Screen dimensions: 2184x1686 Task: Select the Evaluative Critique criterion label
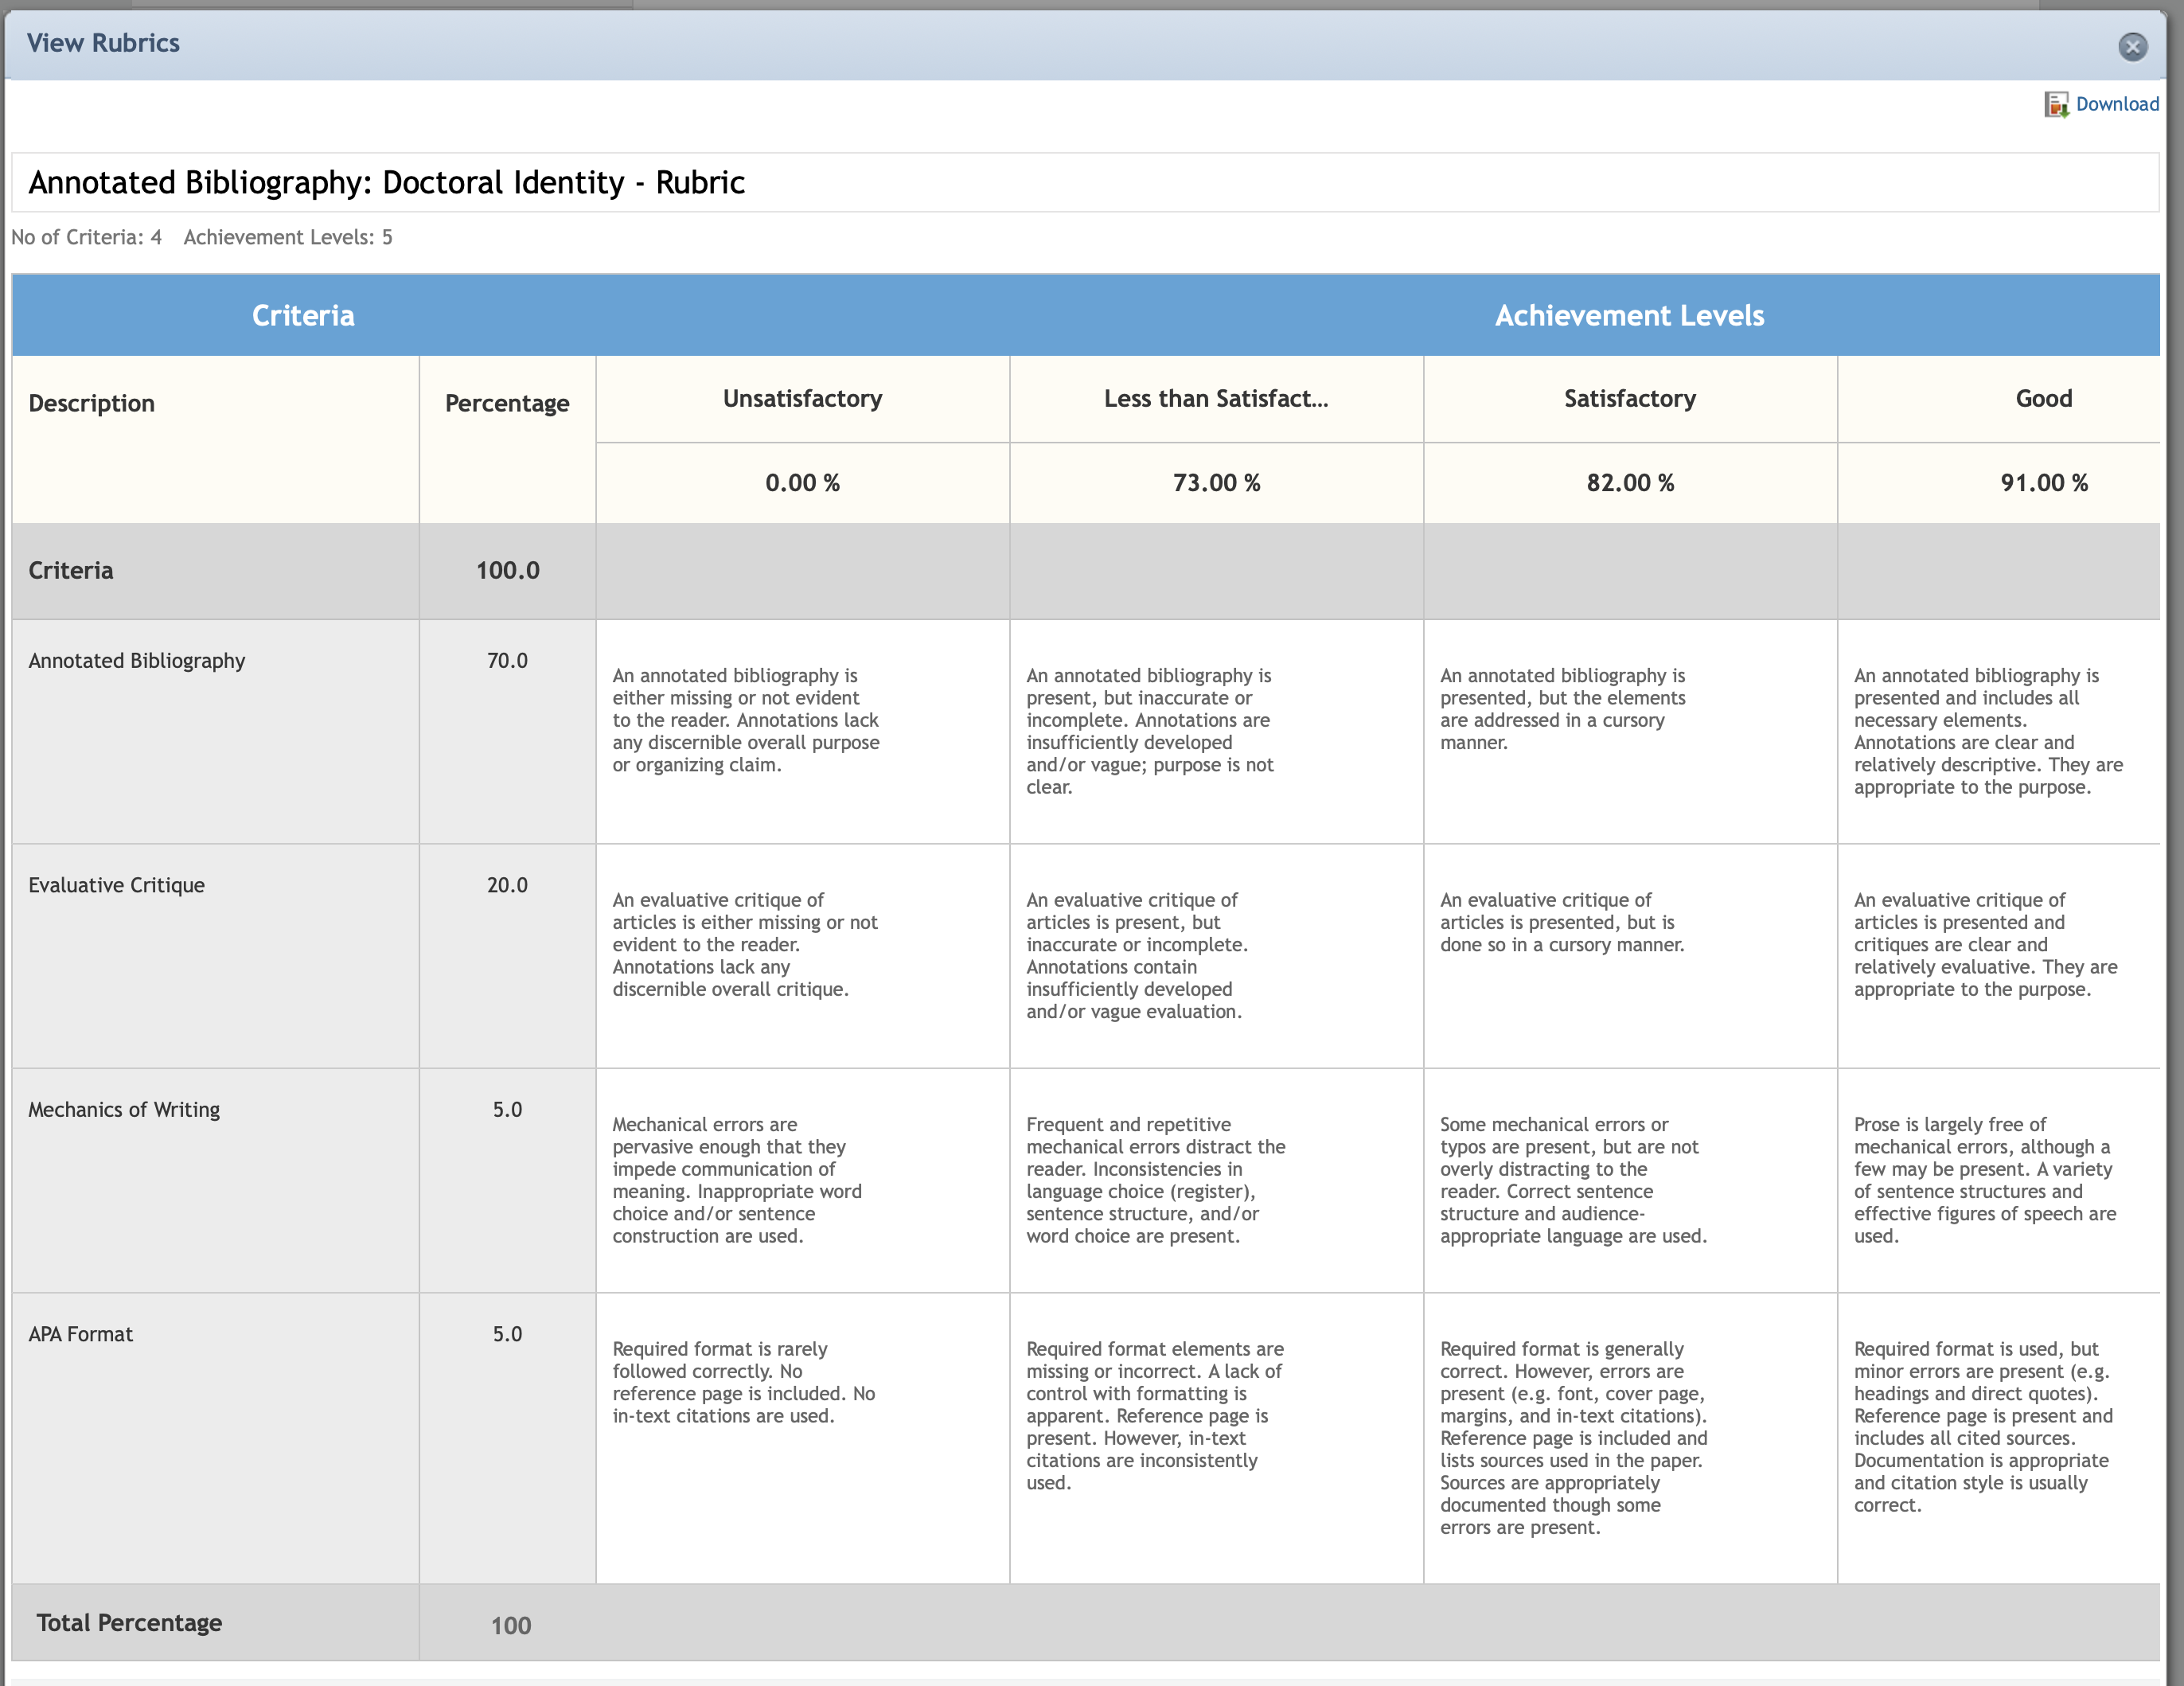(116, 885)
